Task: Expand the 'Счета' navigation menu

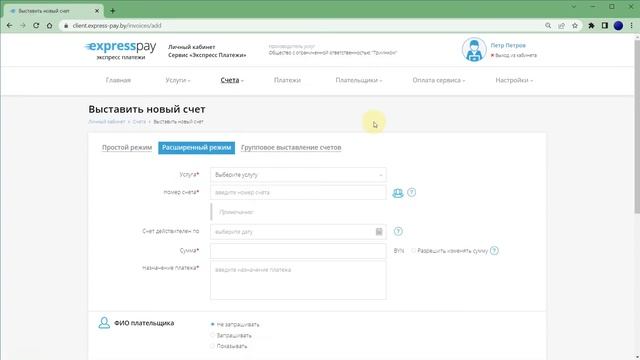Action: pyautogui.click(x=232, y=80)
